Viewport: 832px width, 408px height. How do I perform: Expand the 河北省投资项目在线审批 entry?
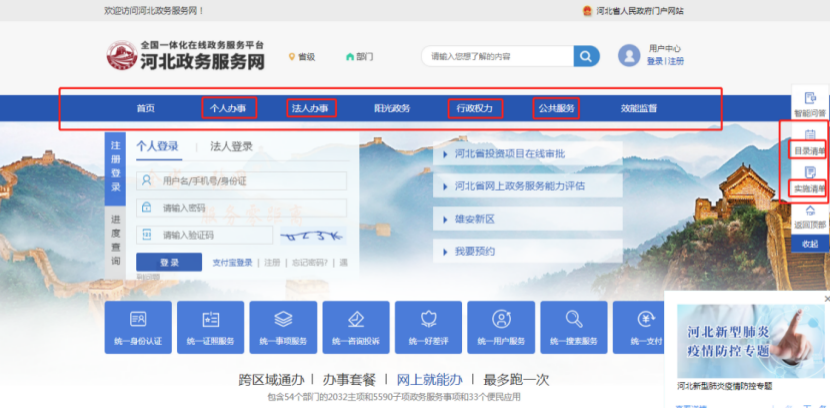pyautogui.click(x=510, y=154)
